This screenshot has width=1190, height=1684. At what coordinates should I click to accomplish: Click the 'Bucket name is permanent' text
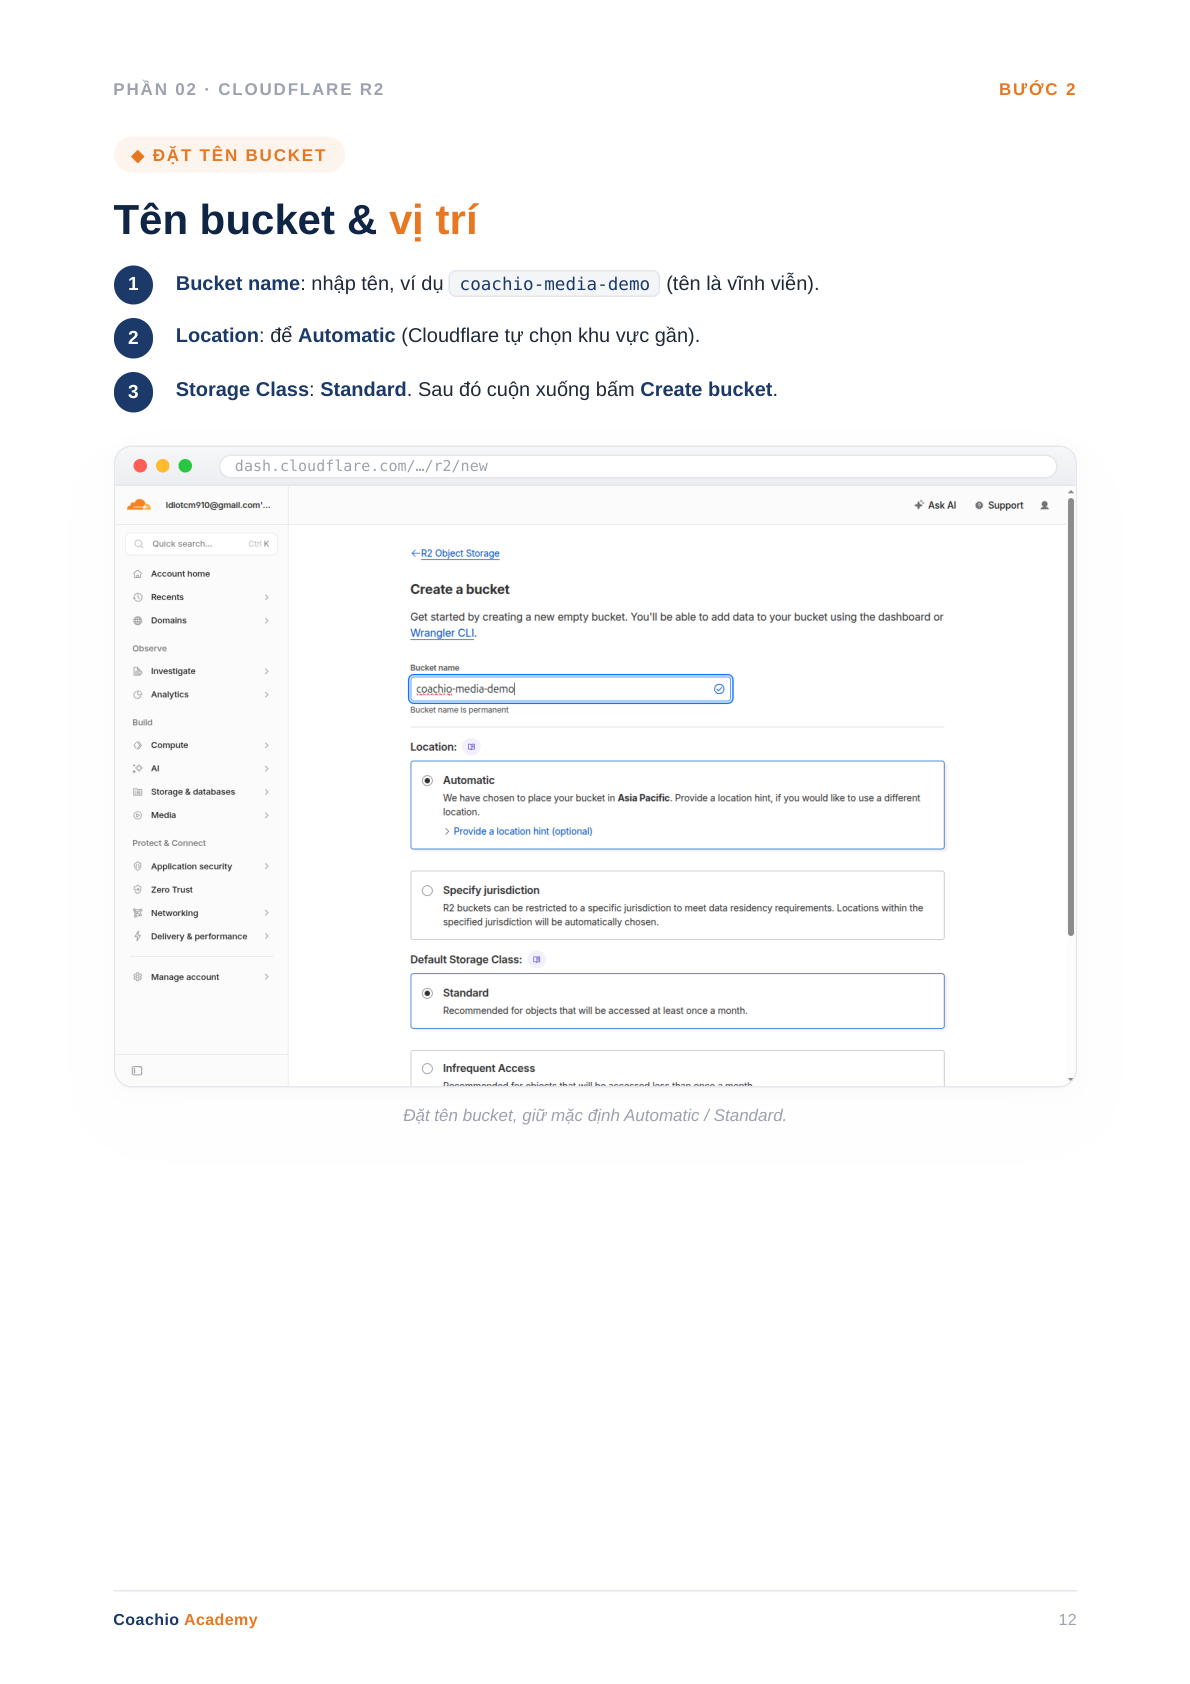point(459,710)
